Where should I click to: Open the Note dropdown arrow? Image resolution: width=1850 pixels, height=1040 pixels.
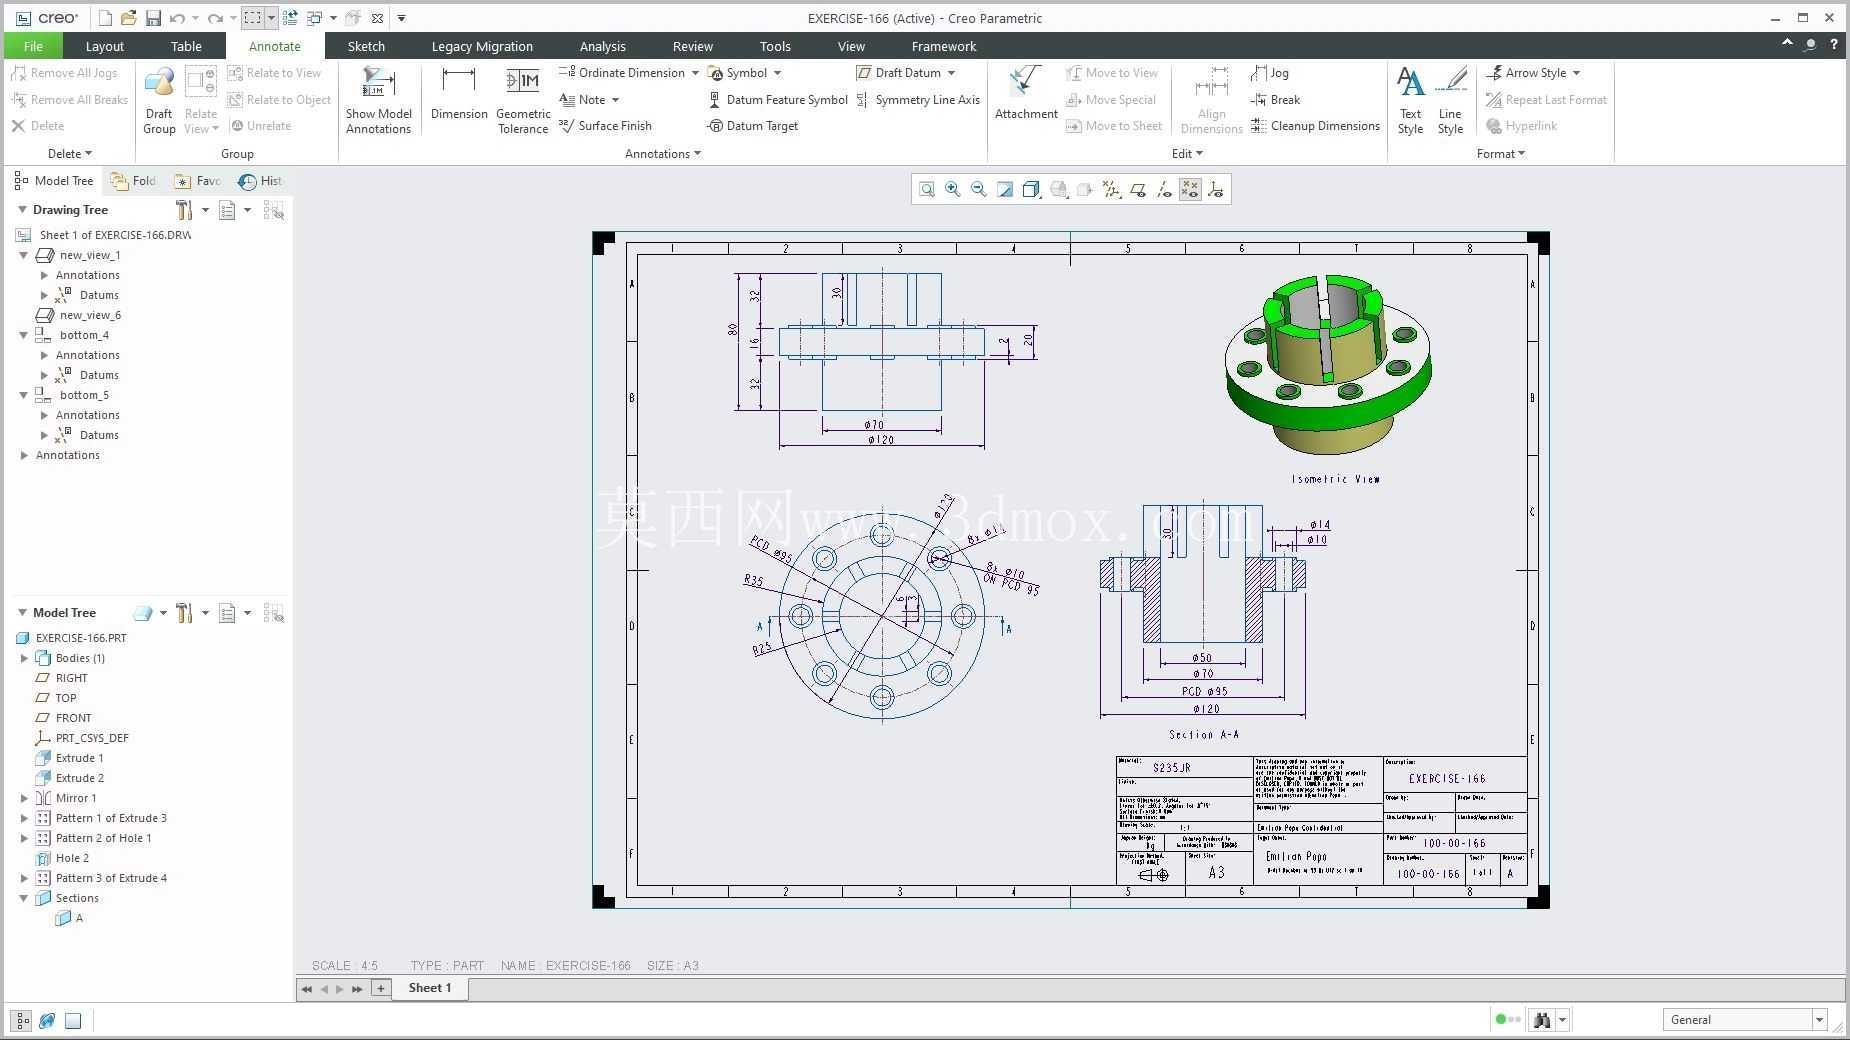615,100
